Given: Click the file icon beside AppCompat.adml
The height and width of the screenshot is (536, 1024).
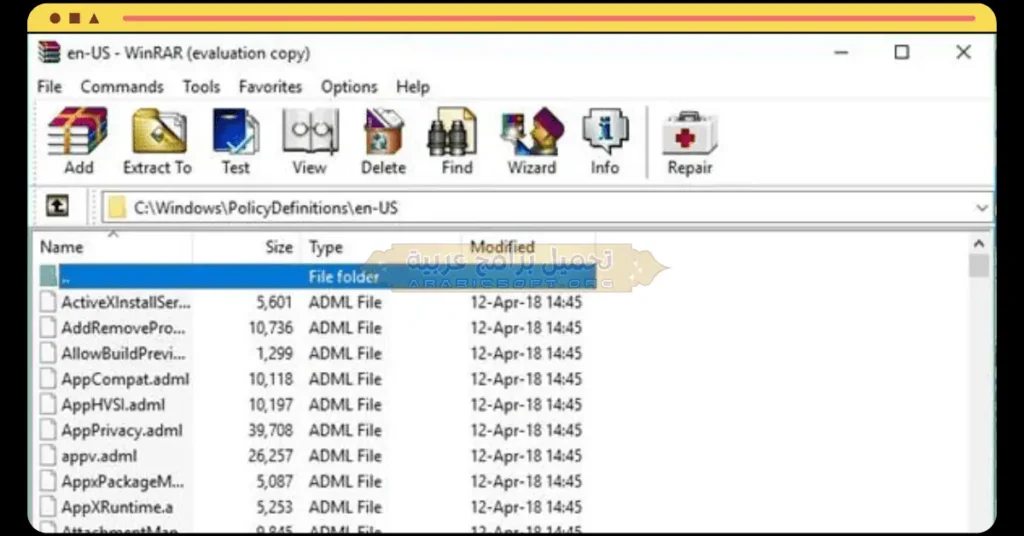Looking at the screenshot, I should [48, 379].
